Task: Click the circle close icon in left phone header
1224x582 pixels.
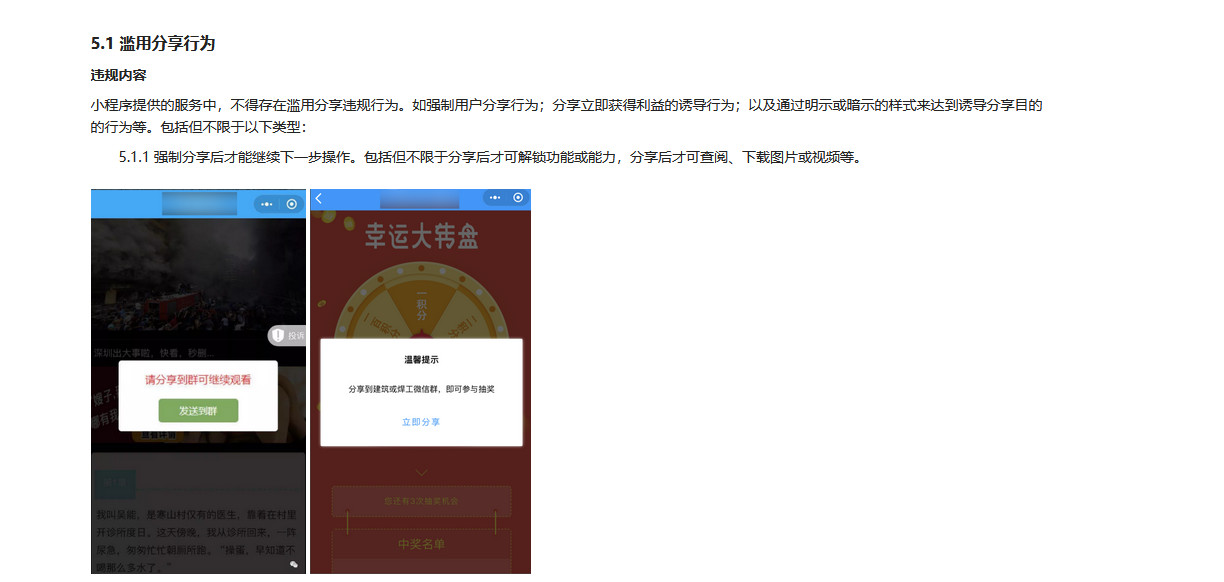Action: (291, 203)
